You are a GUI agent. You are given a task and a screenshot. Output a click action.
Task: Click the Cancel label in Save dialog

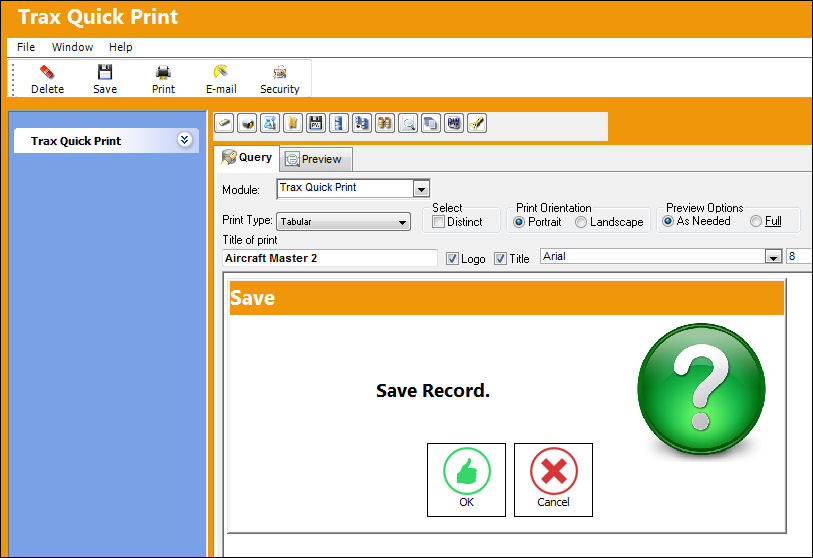click(x=553, y=502)
